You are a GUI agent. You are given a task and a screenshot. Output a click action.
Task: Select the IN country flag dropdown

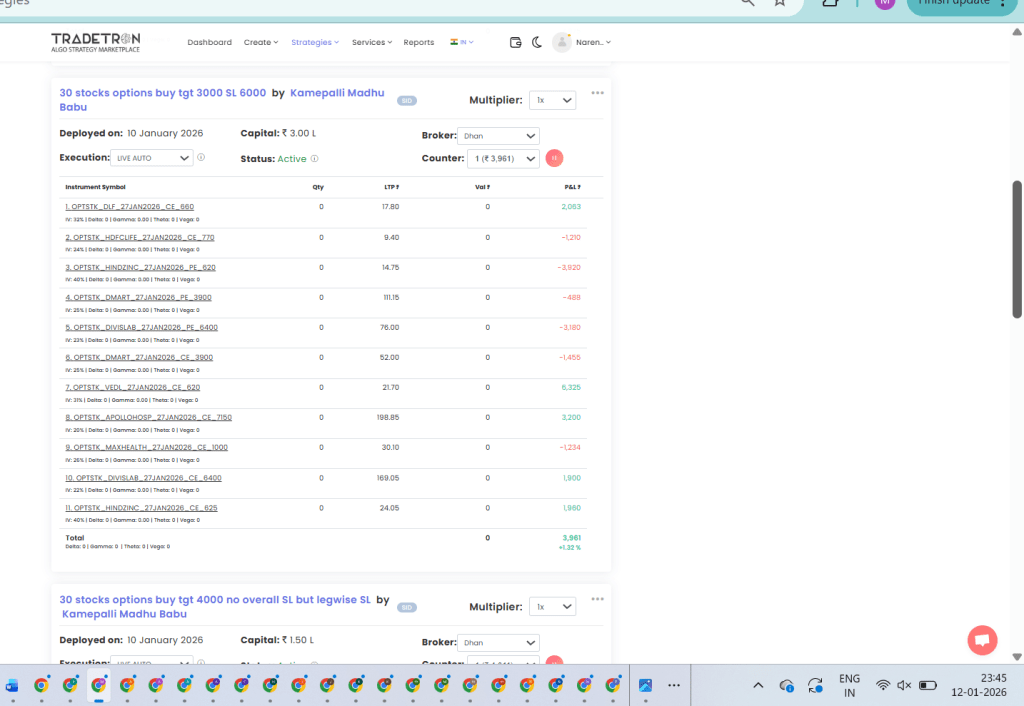pyautogui.click(x=462, y=42)
